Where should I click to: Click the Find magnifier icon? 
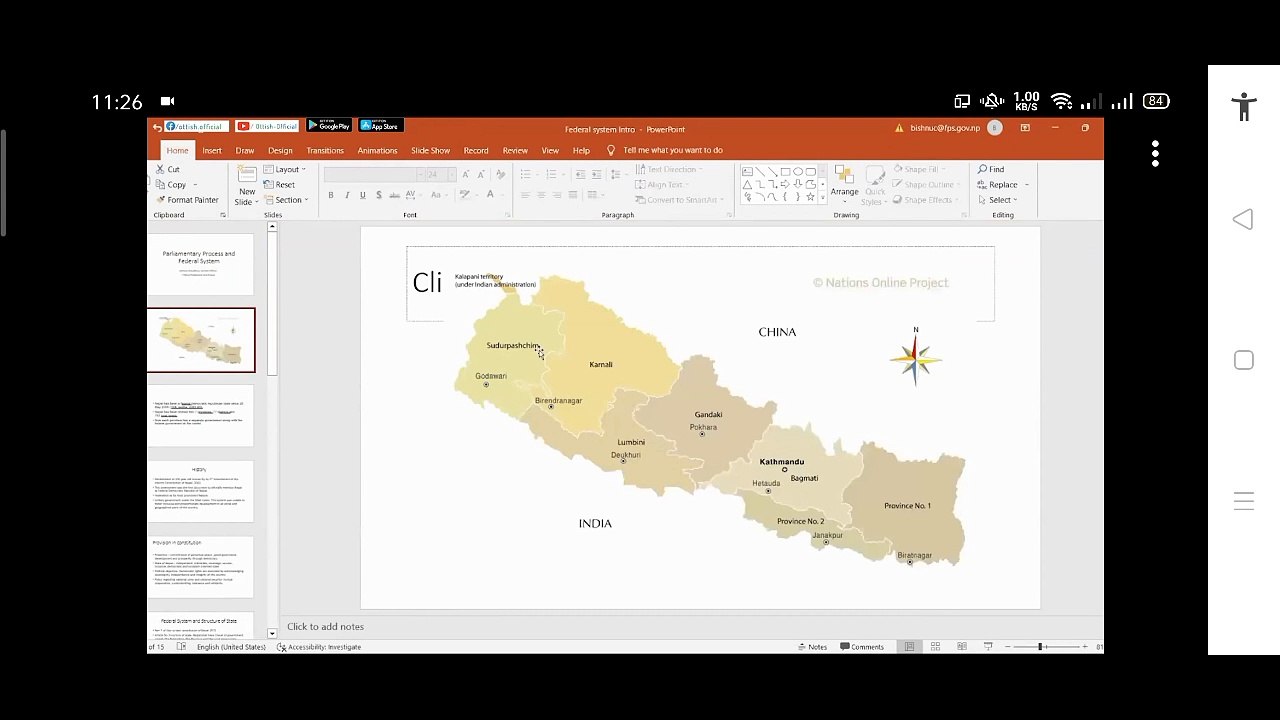983,169
